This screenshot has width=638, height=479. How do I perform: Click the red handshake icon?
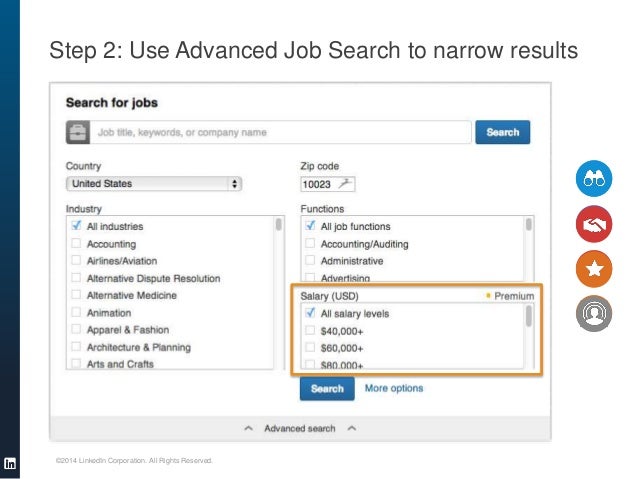point(593,225)
